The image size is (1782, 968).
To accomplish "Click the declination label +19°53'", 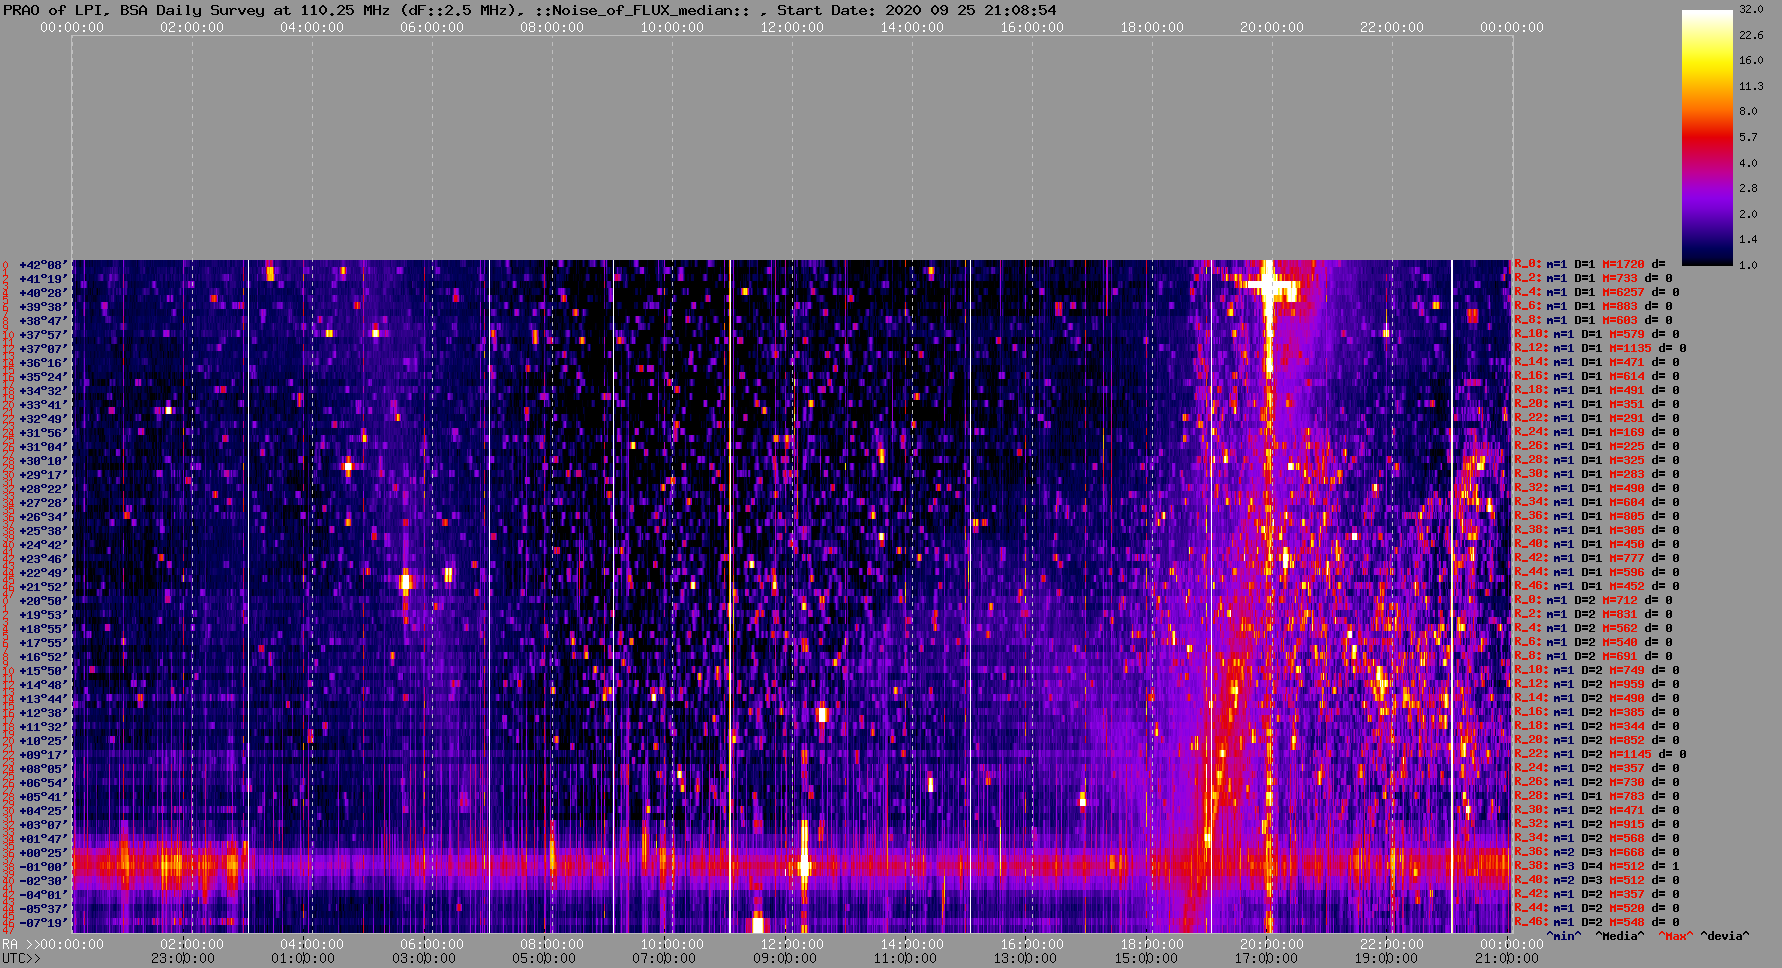I will pyautogui.click(x=43, y=615).
